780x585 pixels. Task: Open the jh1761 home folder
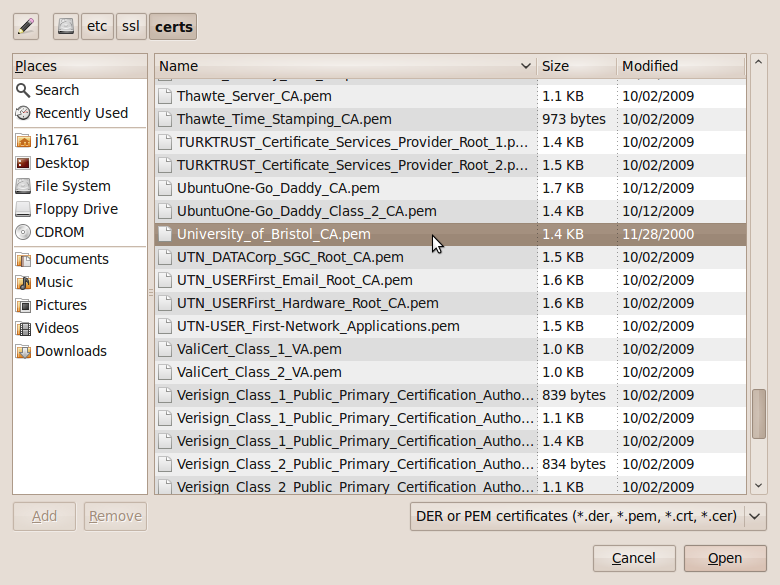pos(80,140)
